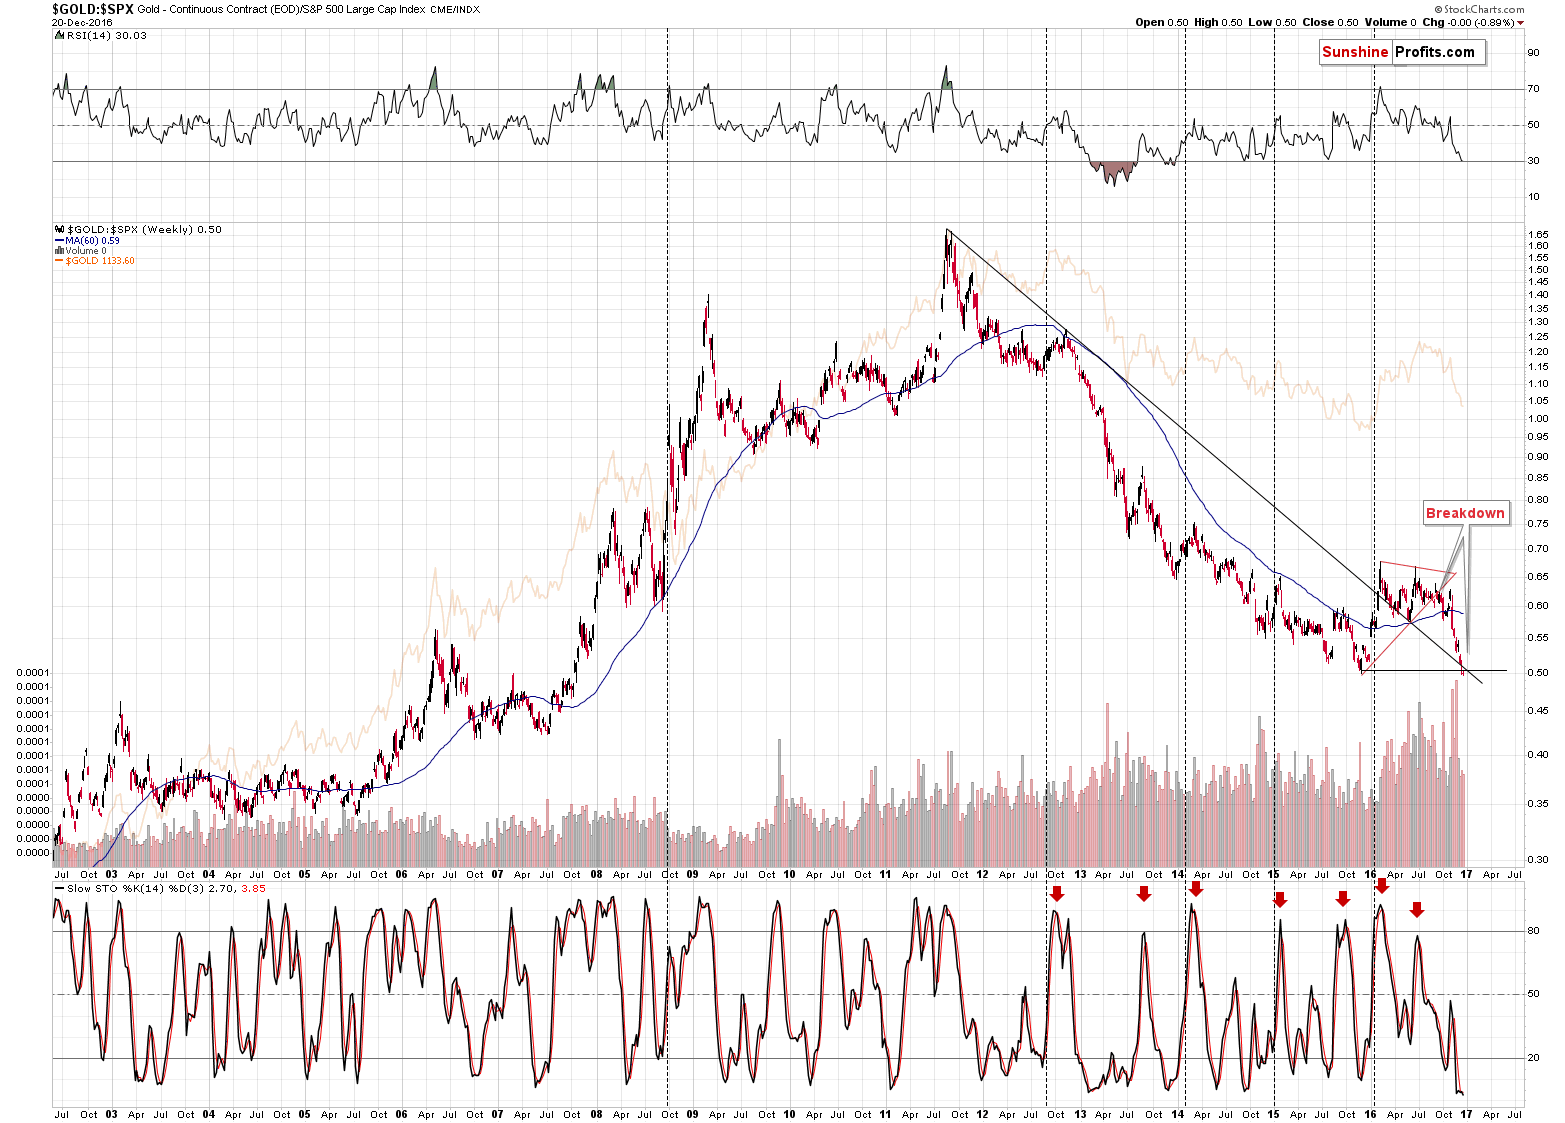Click the orange $GOLD line marker
1565x1123 pixels.
pyautogui.click(x=59, y=261)
